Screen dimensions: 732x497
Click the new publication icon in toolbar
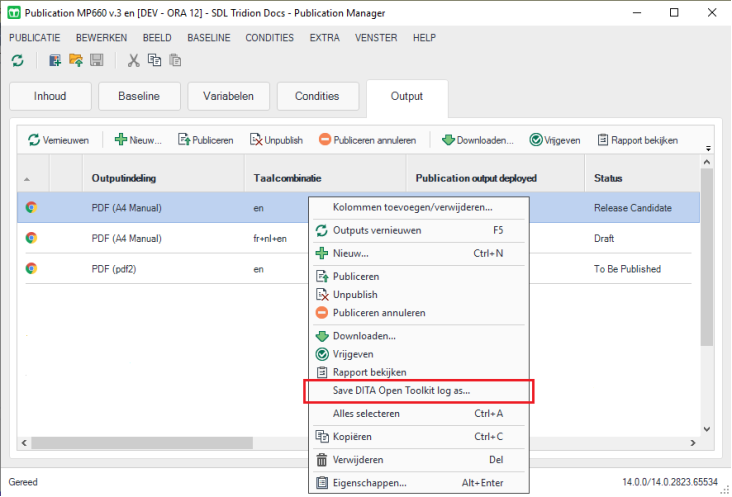click(x=55, y=60)
